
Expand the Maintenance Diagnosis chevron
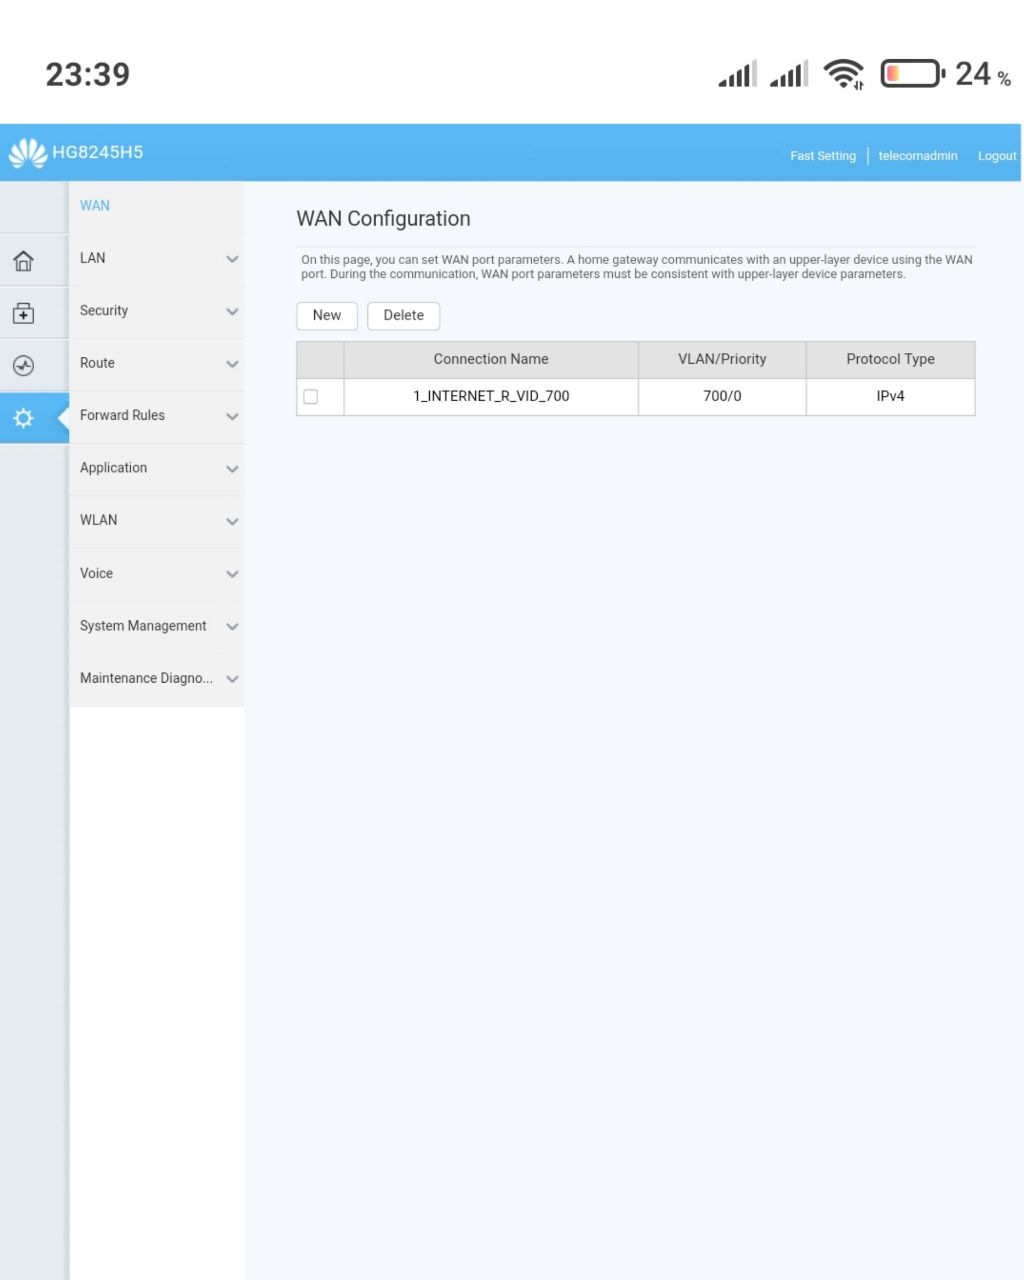coord(232,679)
